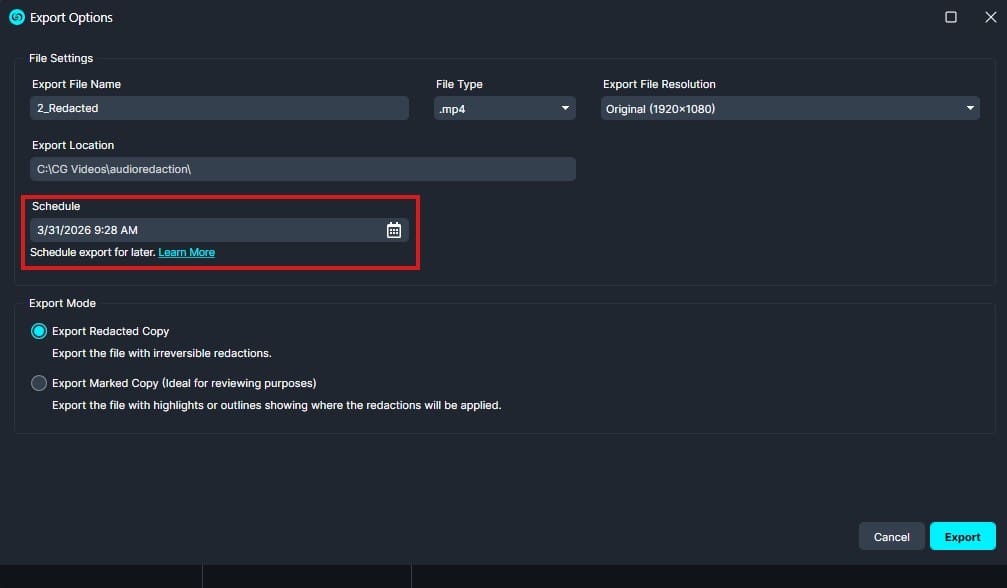Click the File Type dropdown arrow
Viewport: 1007px width, 588px height.
[565, 108]
